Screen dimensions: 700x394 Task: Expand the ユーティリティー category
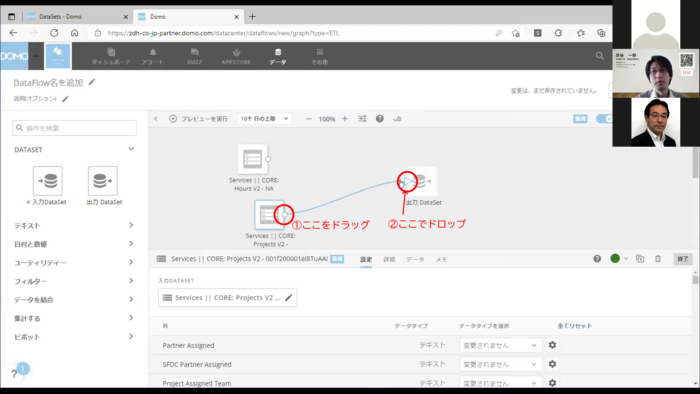click(74, 263)
